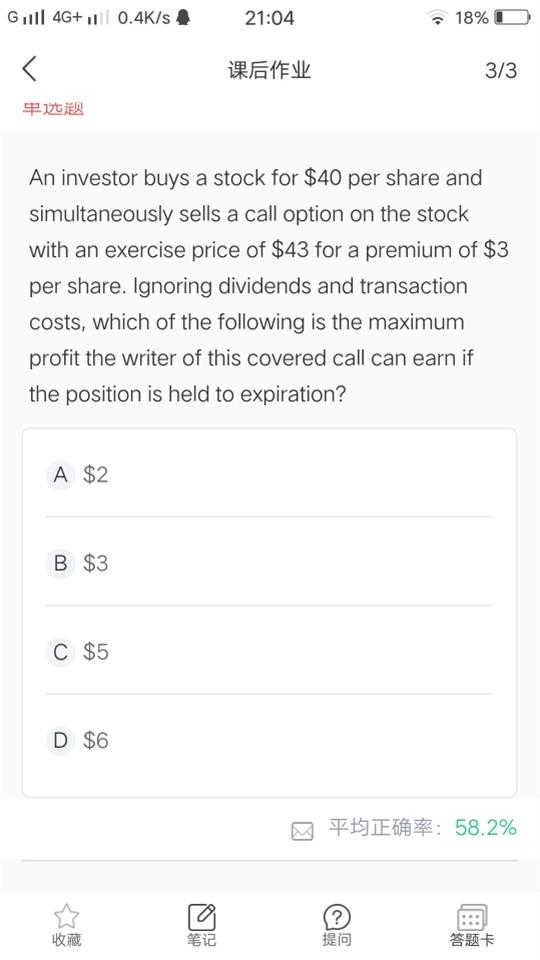
Task: Open the 答题卡 answer sheet icon
Action: pyautogui.click(x=471, y=917)
